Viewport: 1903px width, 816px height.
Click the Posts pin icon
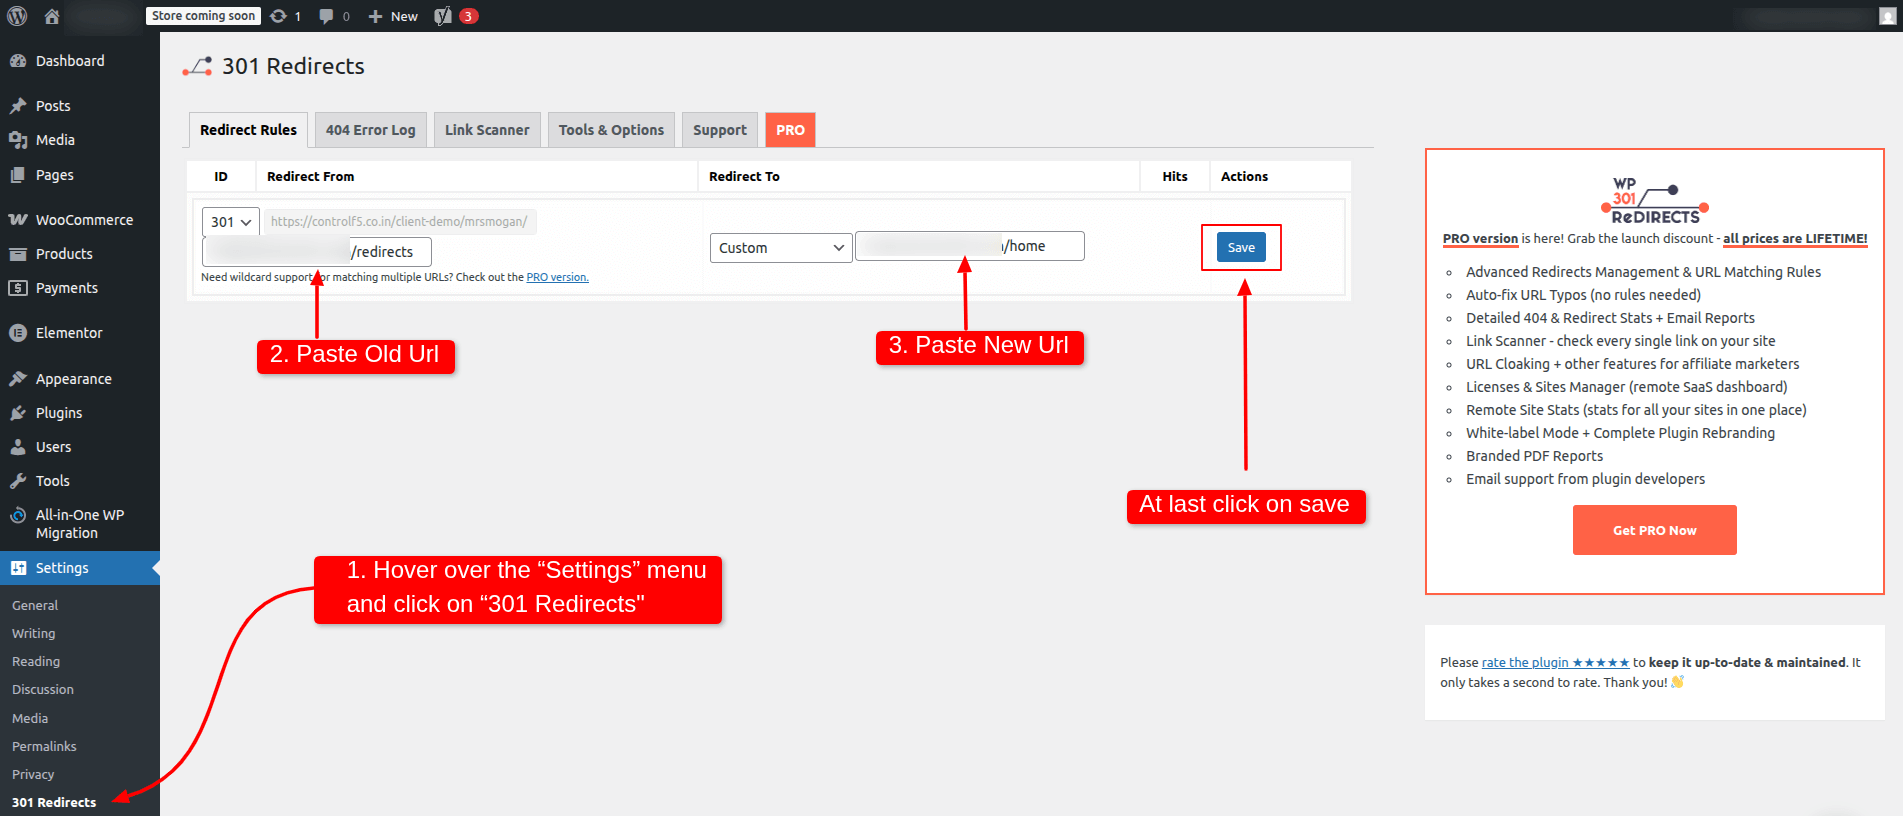click(x=18, y=106)
